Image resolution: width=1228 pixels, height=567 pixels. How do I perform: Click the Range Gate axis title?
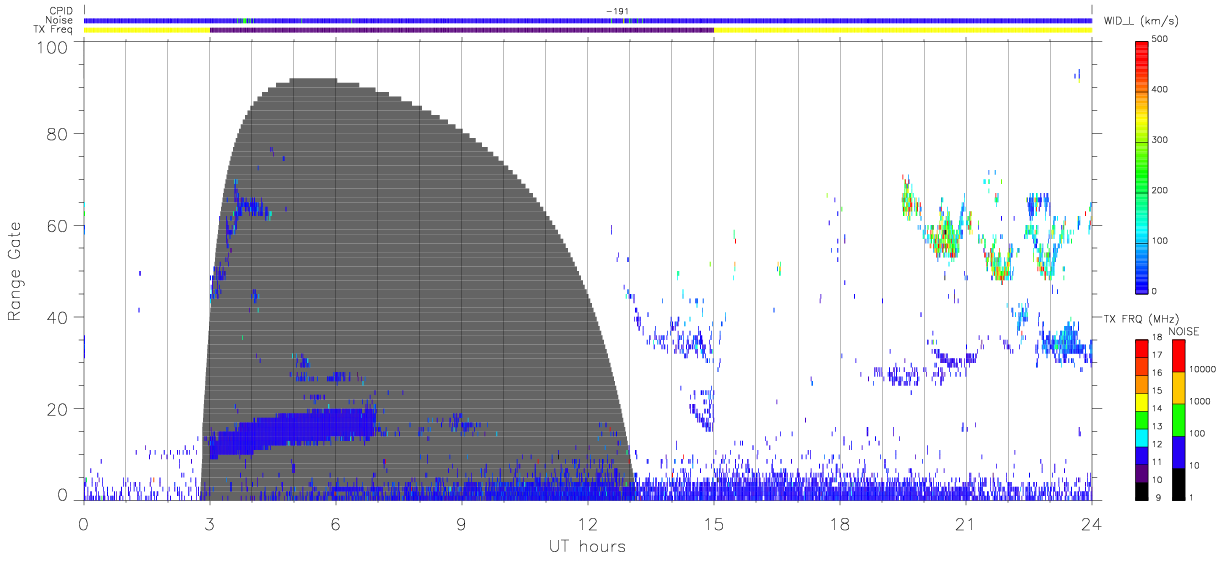[17, 273]
